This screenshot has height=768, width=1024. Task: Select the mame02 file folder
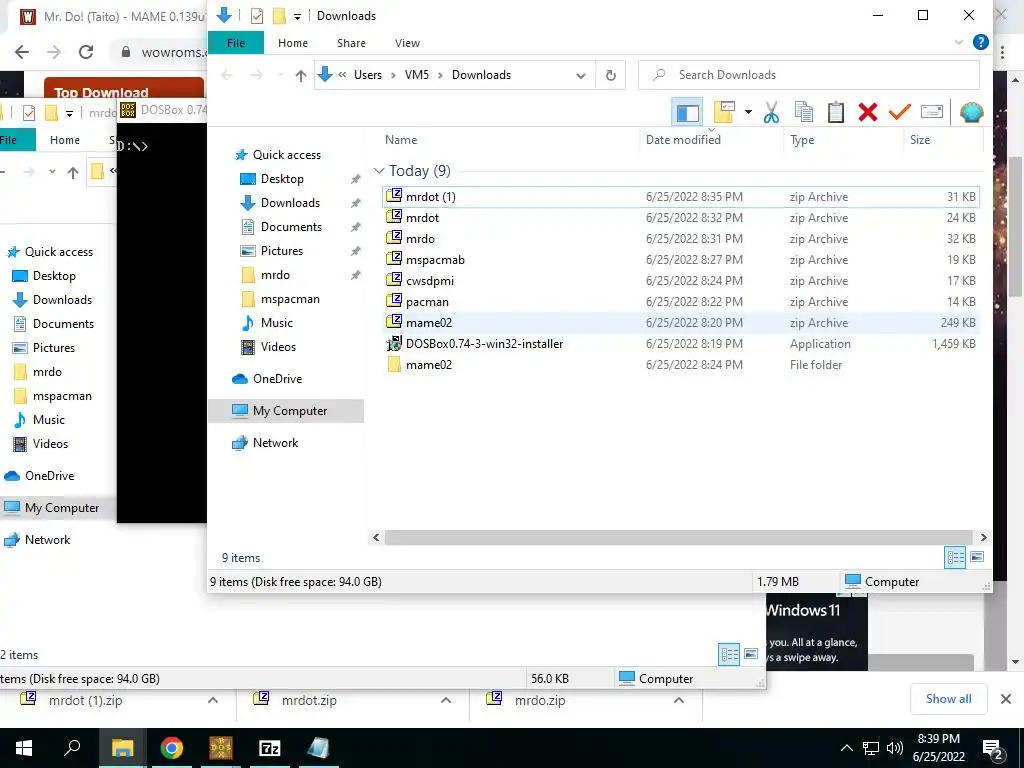pyautogui.click(x=680, y=364)
